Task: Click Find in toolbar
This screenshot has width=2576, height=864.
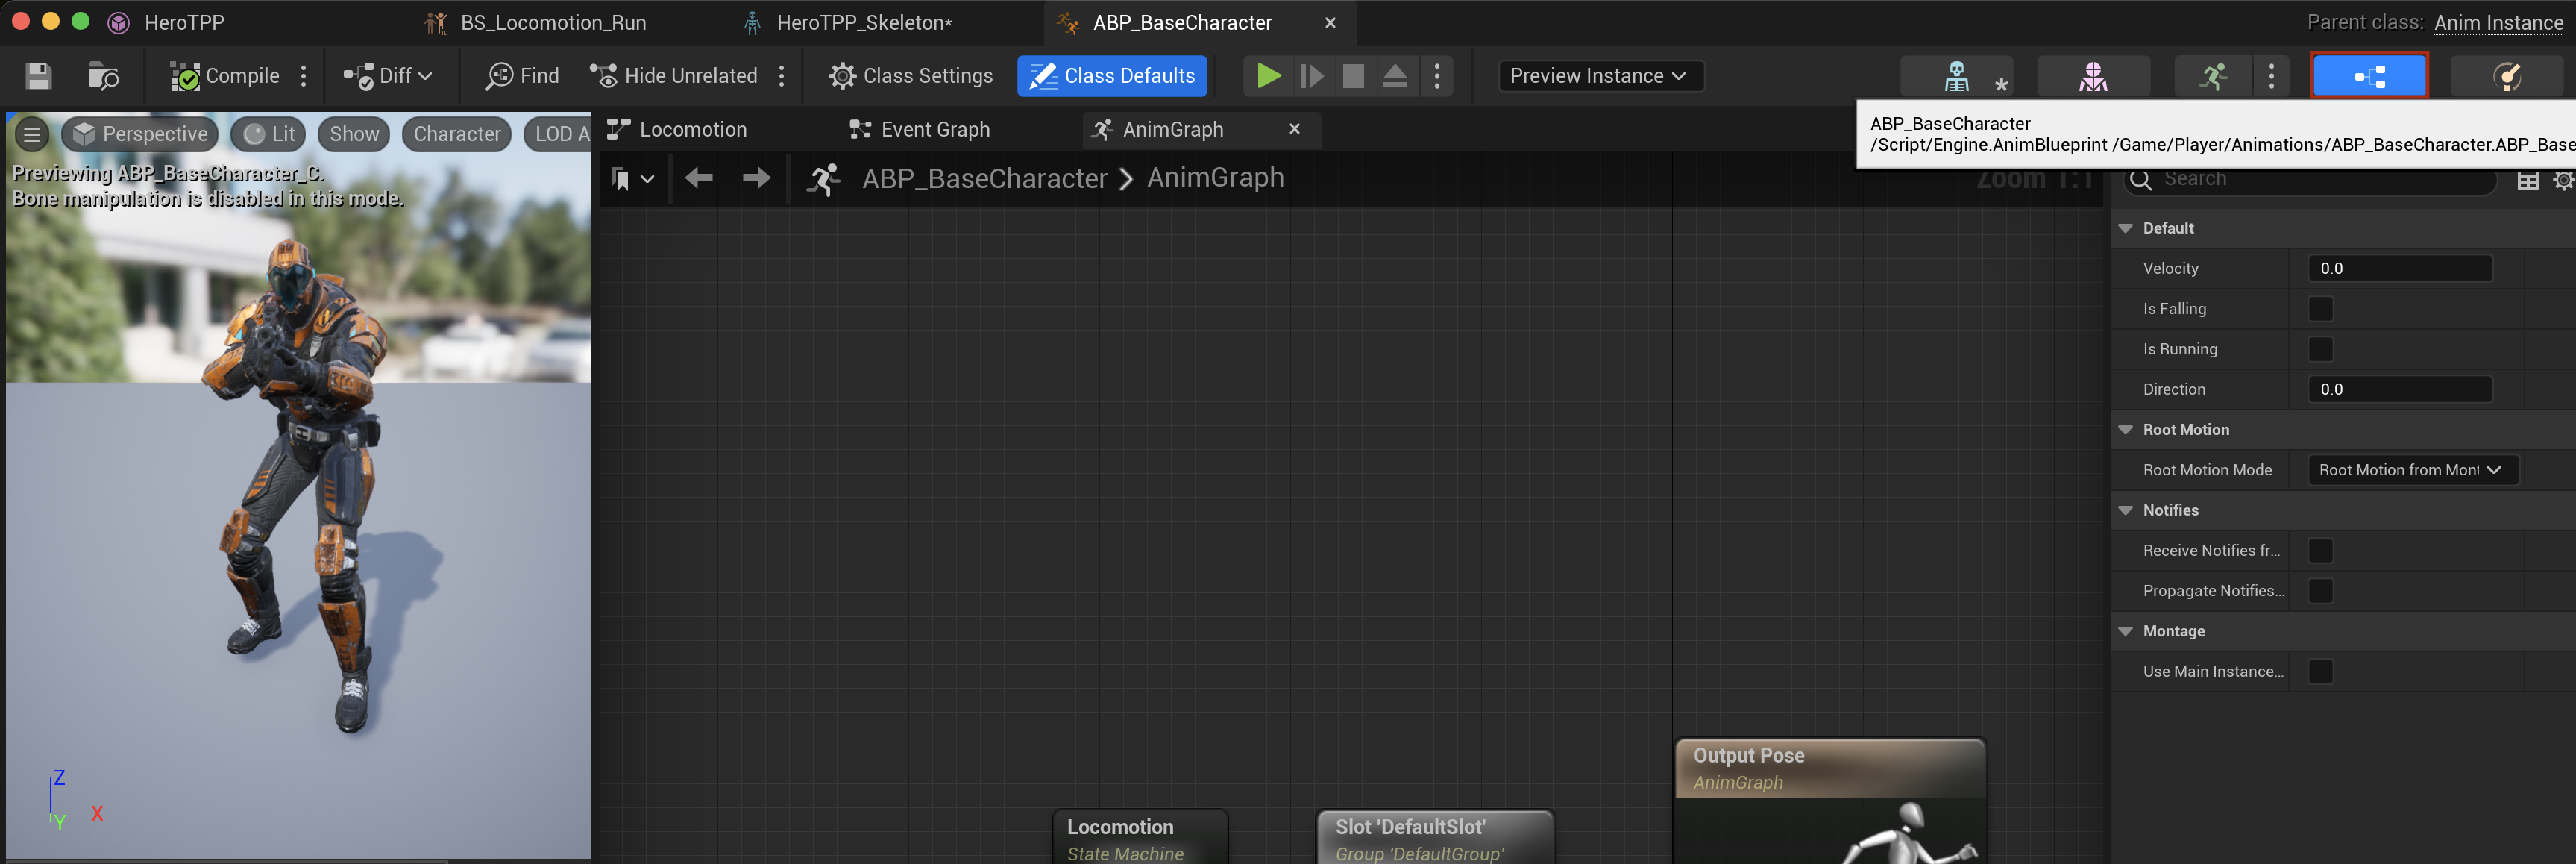Action: click(x=522, y=76)
